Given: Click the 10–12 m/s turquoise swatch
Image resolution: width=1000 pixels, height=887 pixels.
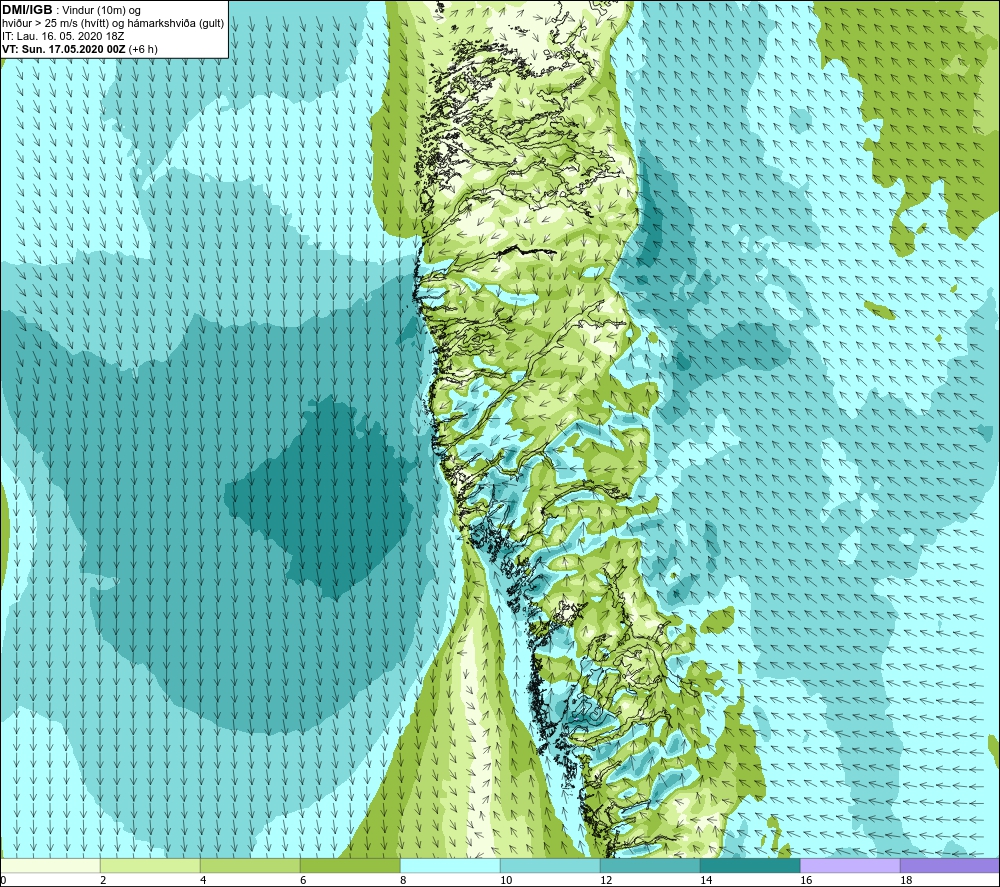Looking at the screenshot, I should pyautogui.click(x=550, y=866).
